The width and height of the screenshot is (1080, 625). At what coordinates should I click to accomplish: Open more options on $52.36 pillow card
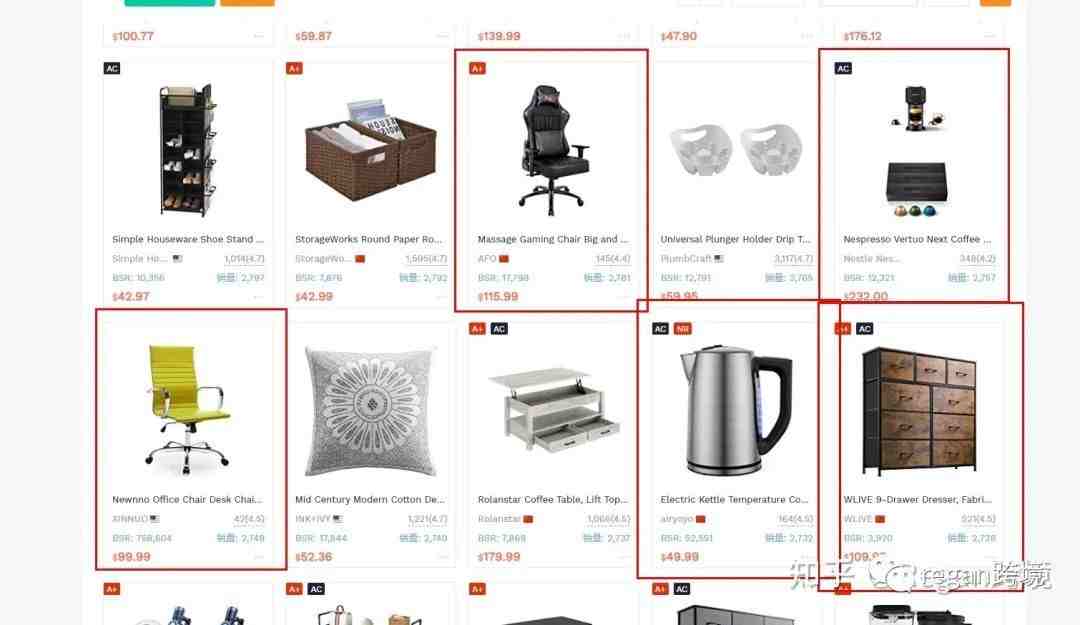point(442,557)
